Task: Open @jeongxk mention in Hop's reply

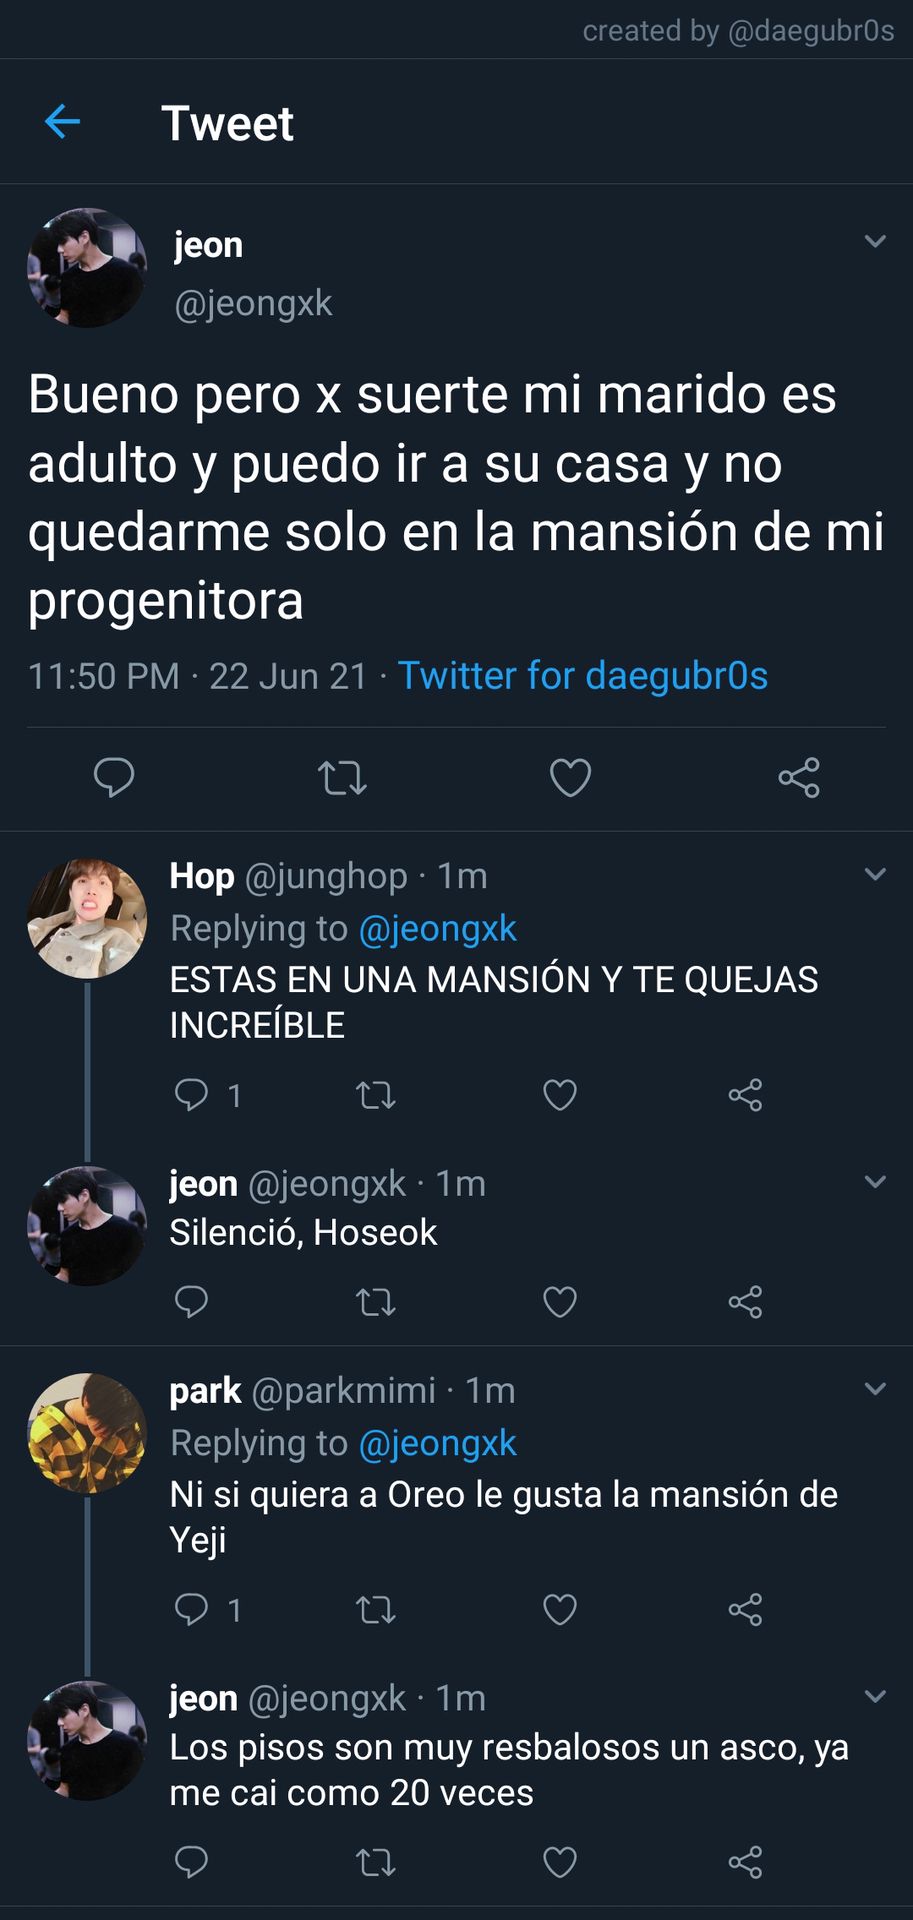Action: (x=437, y=928)
